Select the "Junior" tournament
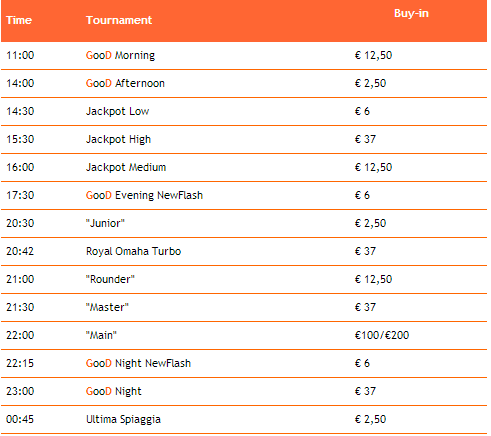This screenshot has width=491, height=436. click(105, 223)
